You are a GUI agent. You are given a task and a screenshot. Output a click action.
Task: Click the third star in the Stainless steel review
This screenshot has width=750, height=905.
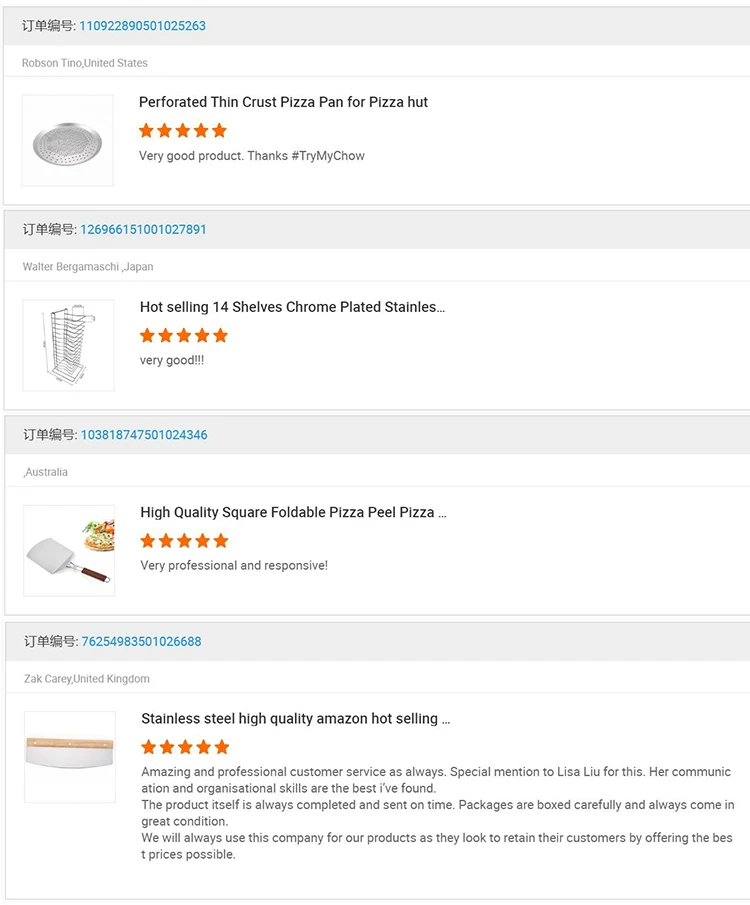pyautogui.click(x=184, y=746)
